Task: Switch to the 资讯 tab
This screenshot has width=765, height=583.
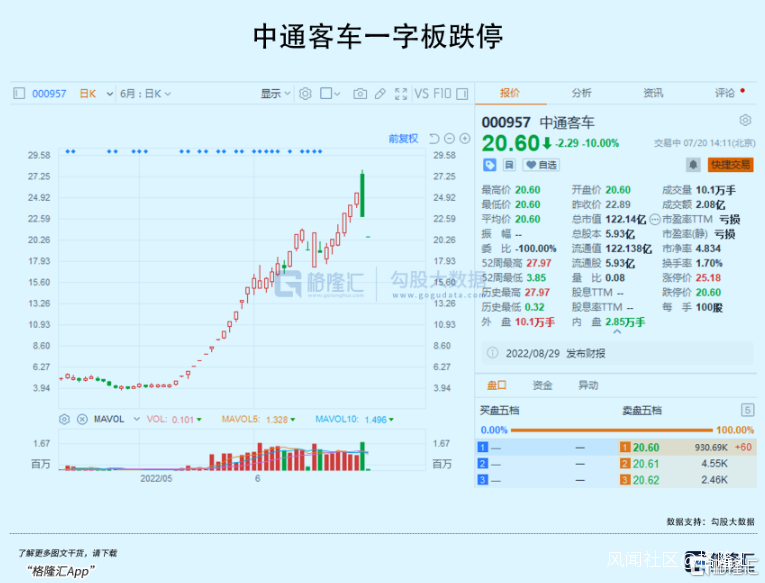Action: 653,93
